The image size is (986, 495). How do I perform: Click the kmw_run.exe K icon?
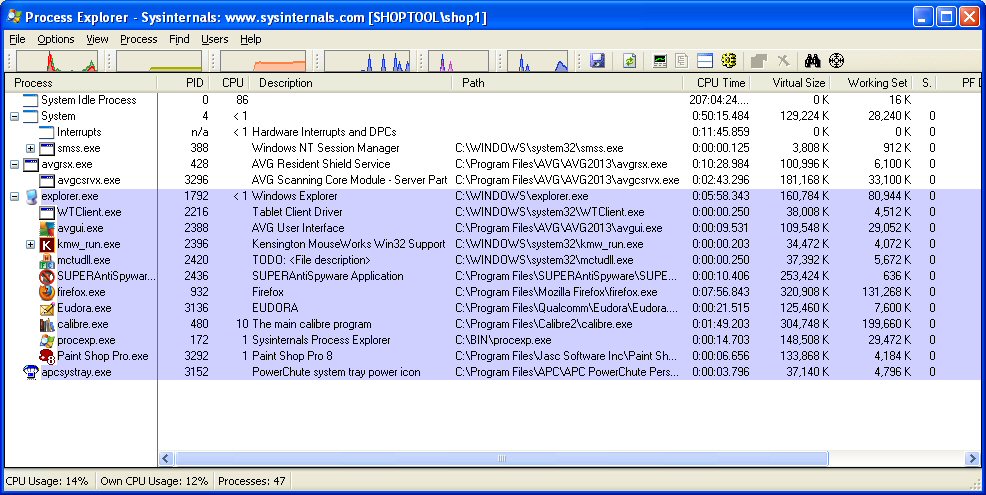click(47, 244)
